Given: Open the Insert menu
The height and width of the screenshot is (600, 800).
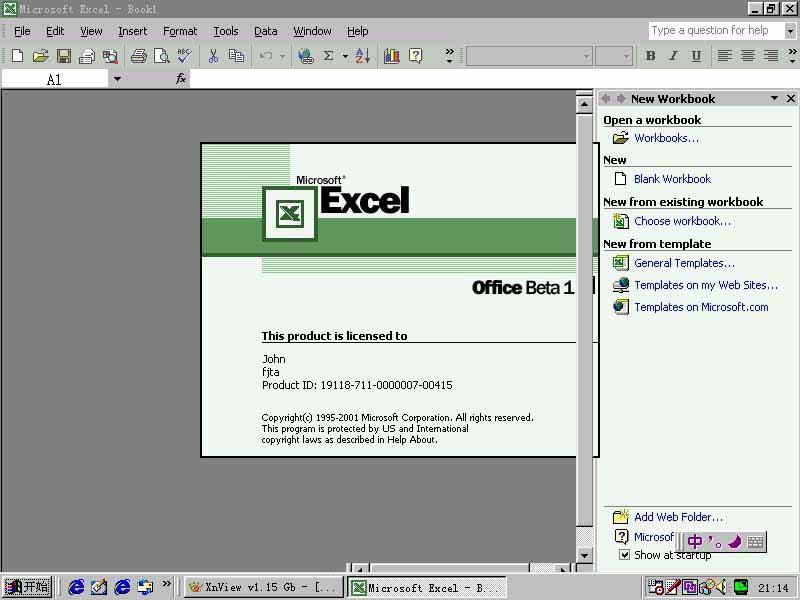Looking at the screenshot, I should click(133, 31).
